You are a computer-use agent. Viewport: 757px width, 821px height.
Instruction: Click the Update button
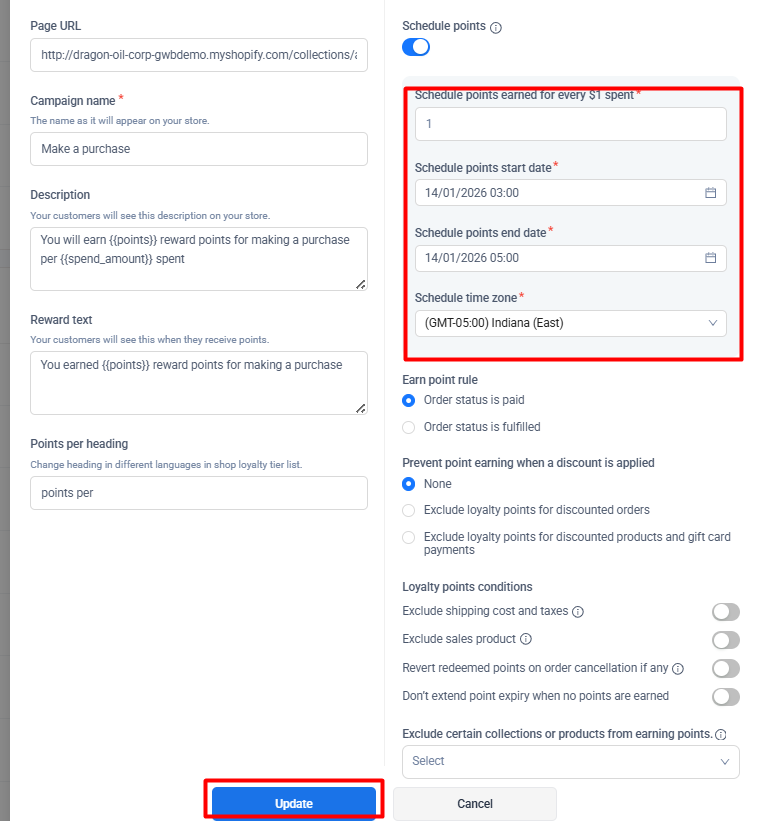[x=294, y=804]
